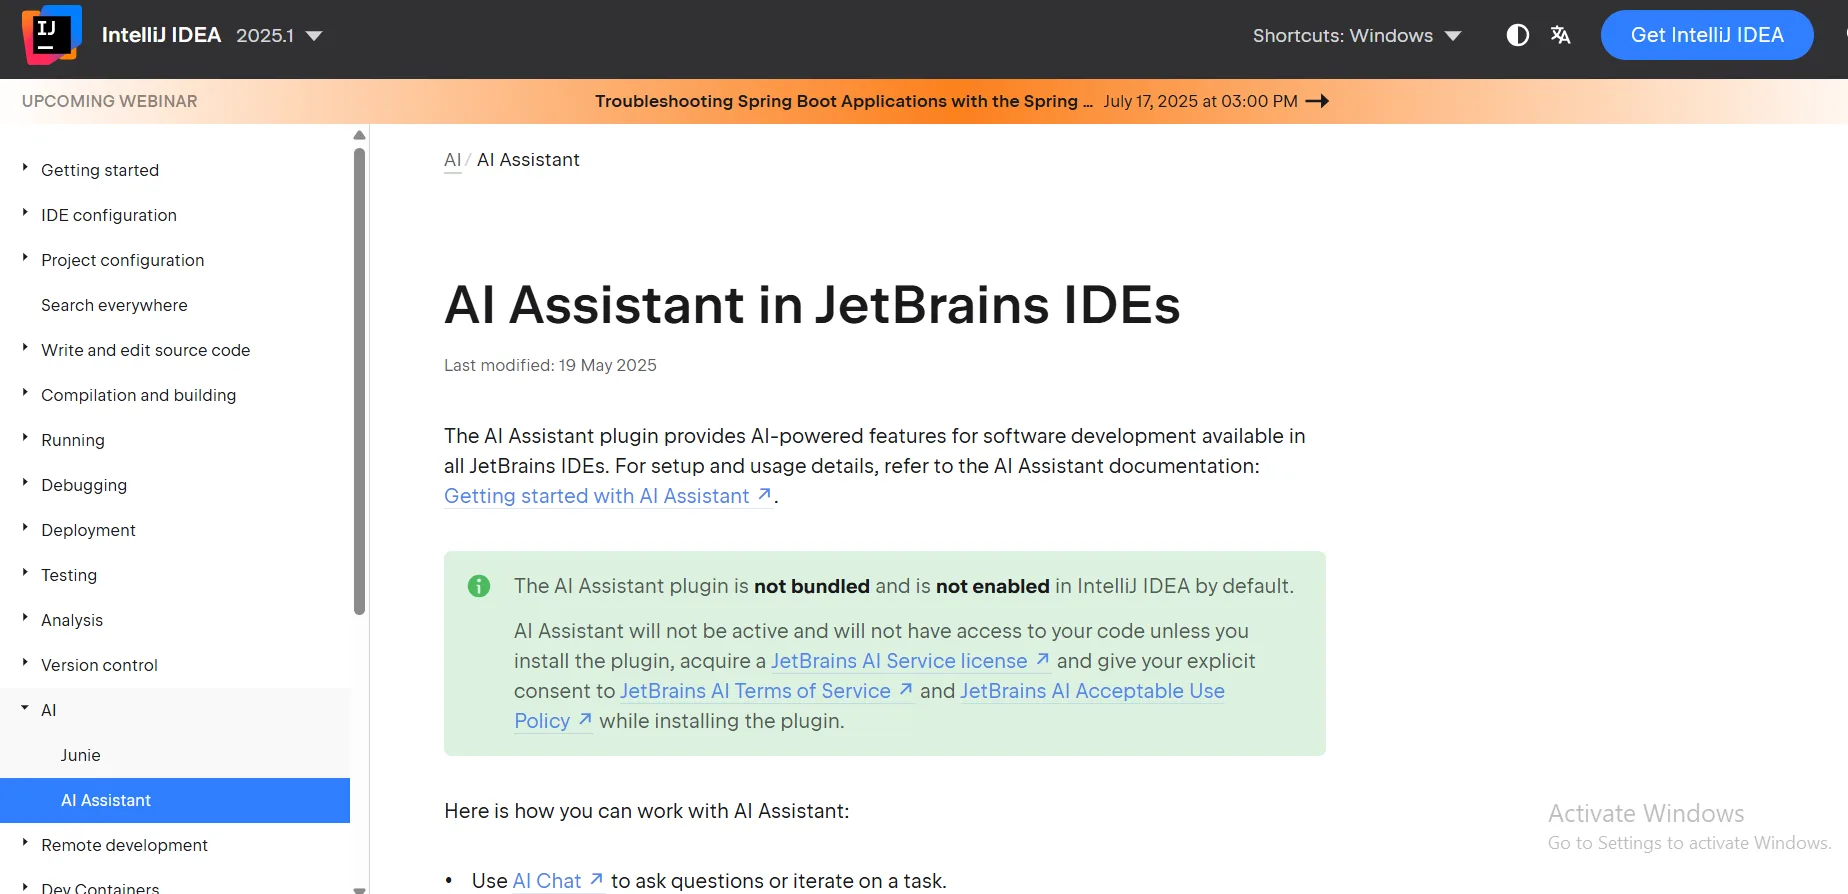Image resolution: width=1848 pixels, height=894 pixels.
Task: Open the AI Chat link
Action: [557, 881]
